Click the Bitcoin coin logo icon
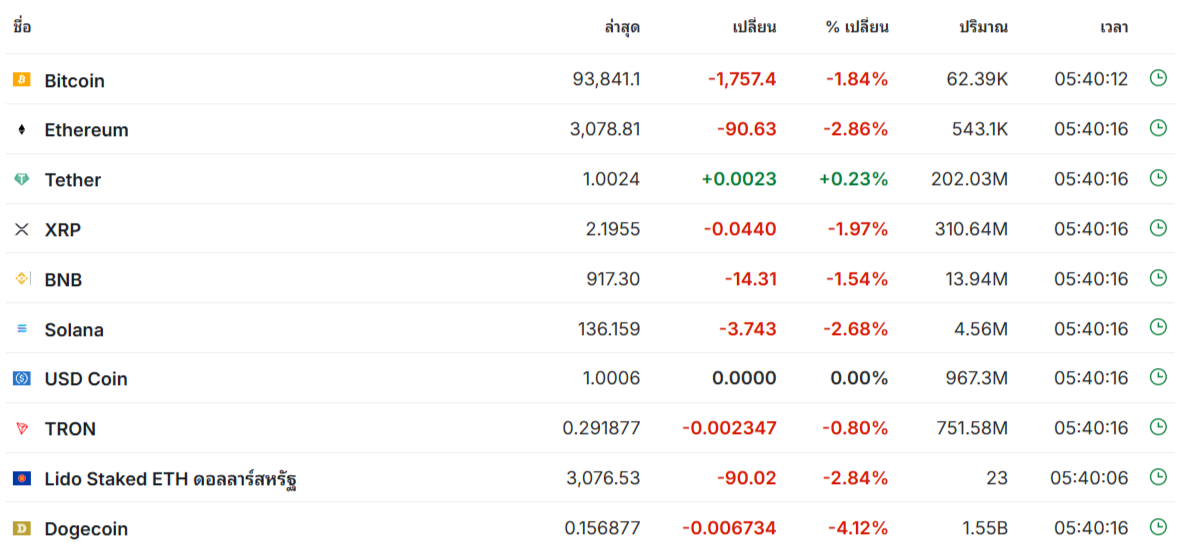The width and height of the screenshot is (1177, 547). pyautogui.click(x=21, y=80)
